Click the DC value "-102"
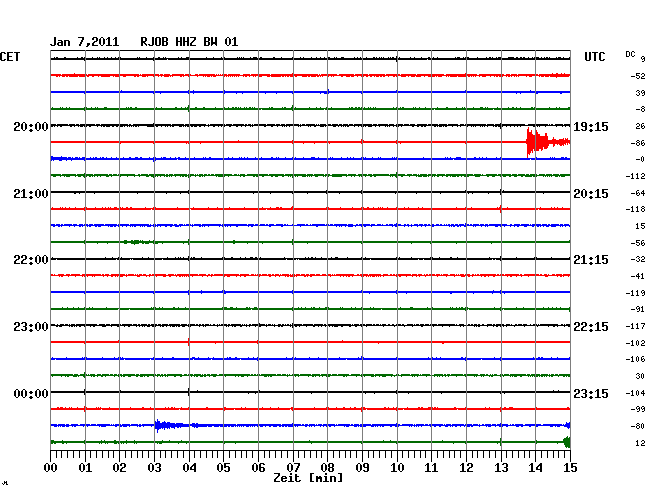Image resolution: width=650 pixels, height=494 pixels. pos(635,343)
